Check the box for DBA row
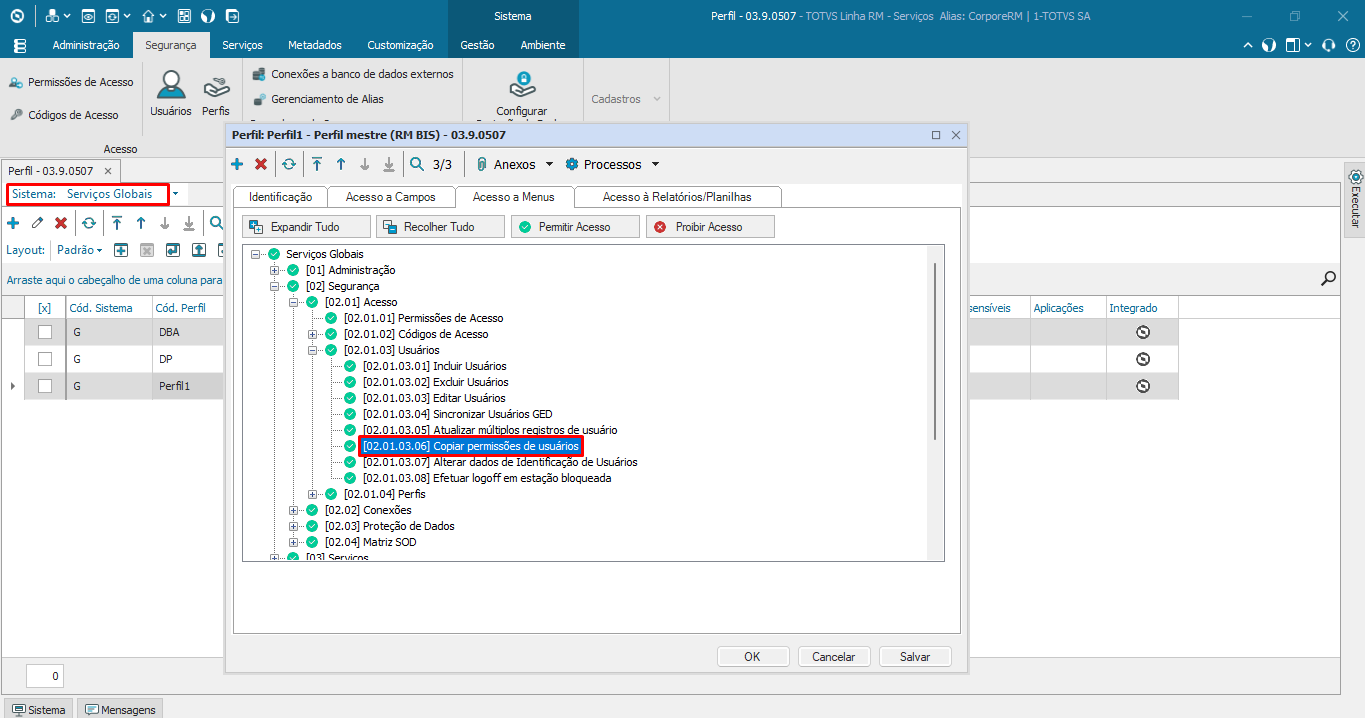 44,332
